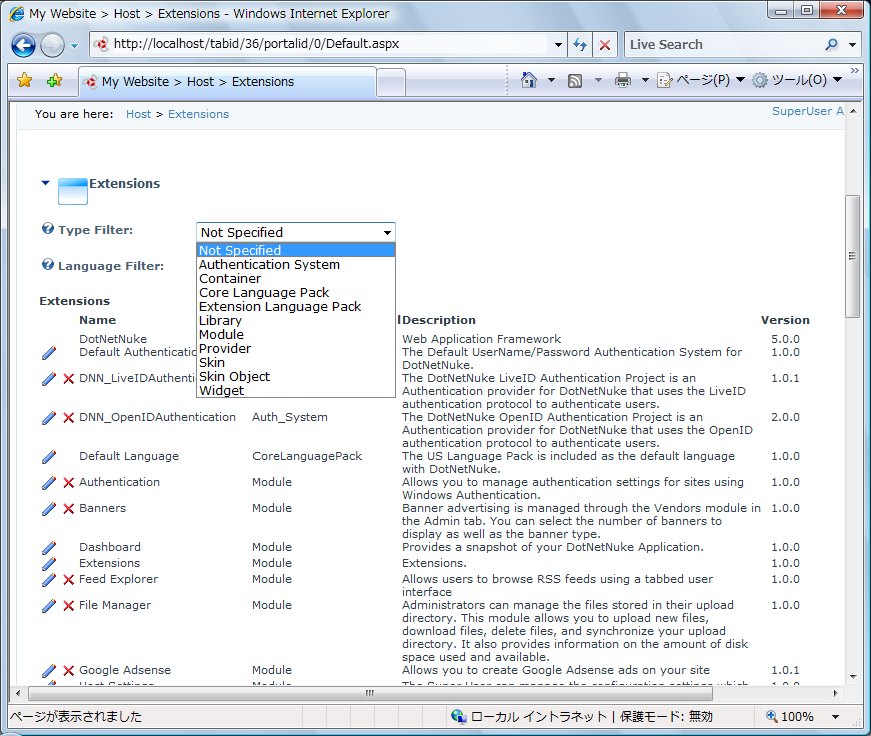This screenshot has height=736, width=871.
Task: Edit the Extensions module pencil icon
Action: (49, 564)
